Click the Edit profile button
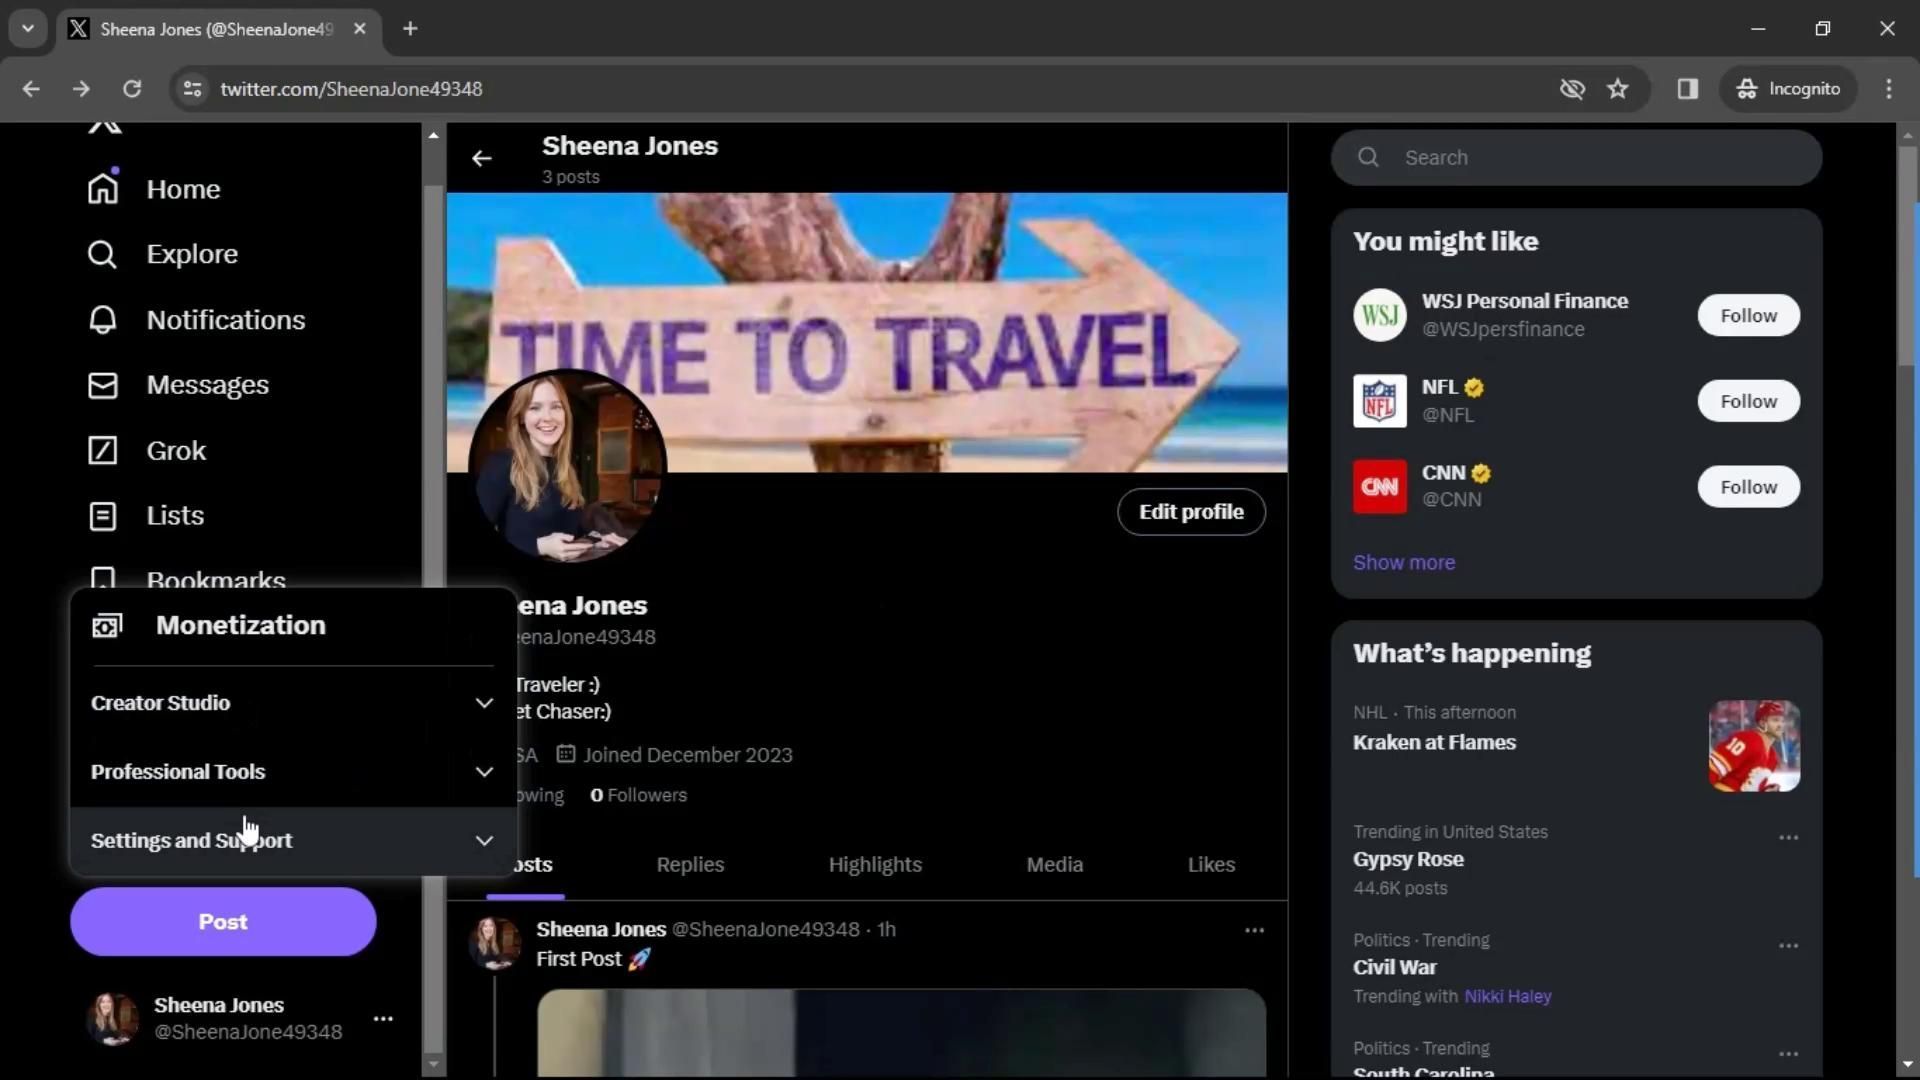This screenshot has height=1080, width=1920. [1191, 512]
